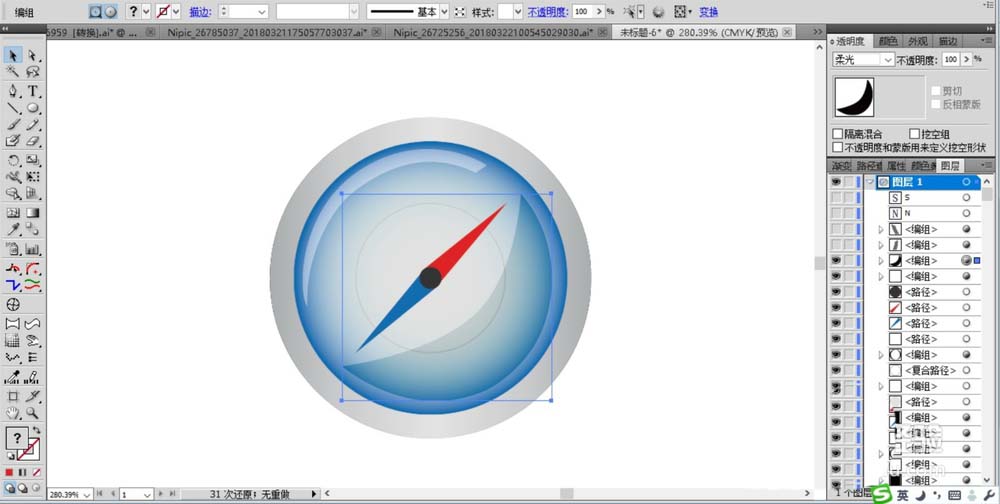The image size is (1000, 504).
Task: Show the hidden S layer item
Action: pos(835,198)
